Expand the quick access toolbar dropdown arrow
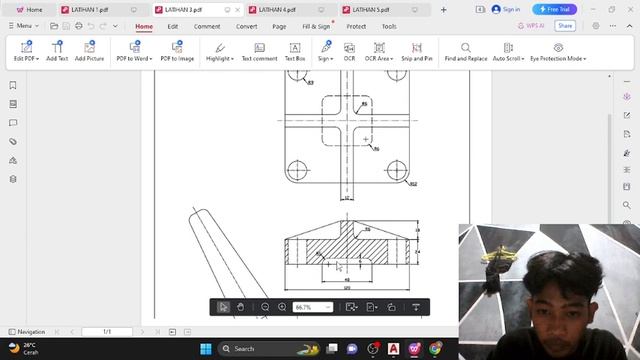The width and height of the screenshot is (640, 360). pos(115,26)
